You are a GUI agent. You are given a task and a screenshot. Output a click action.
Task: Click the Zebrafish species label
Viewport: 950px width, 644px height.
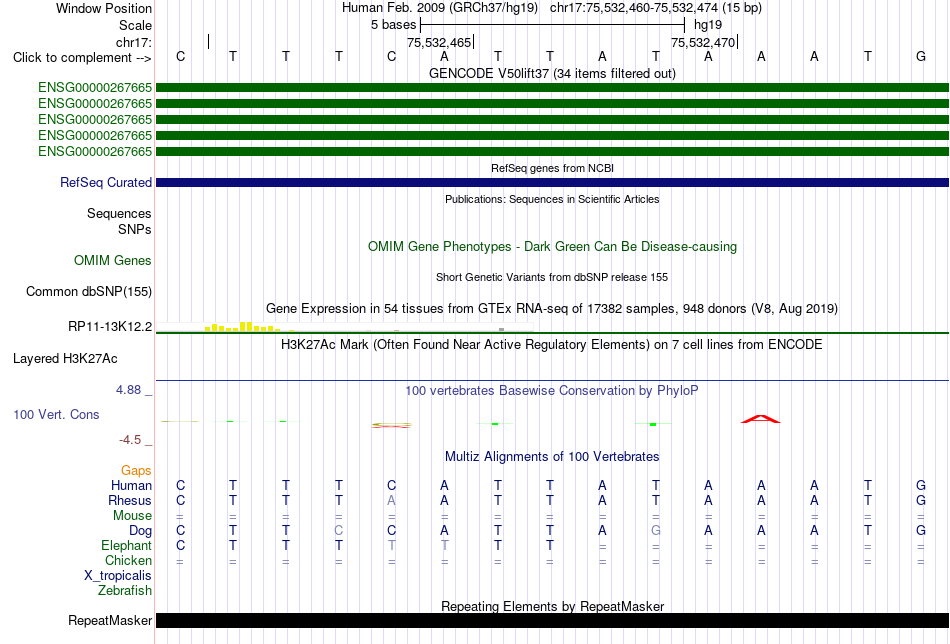(125, 590)
